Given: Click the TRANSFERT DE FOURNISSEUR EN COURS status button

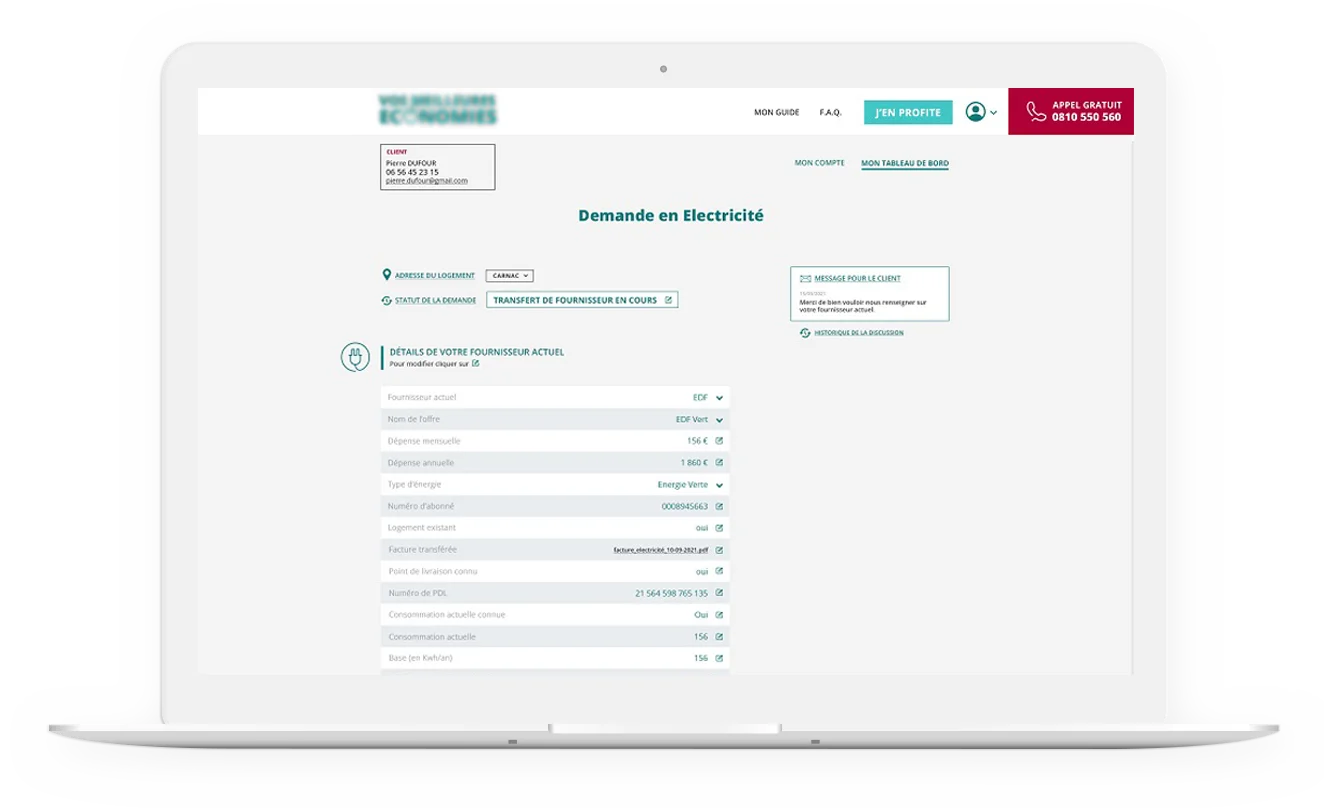Looking at the screenshot, I should (x=582, y=300).
